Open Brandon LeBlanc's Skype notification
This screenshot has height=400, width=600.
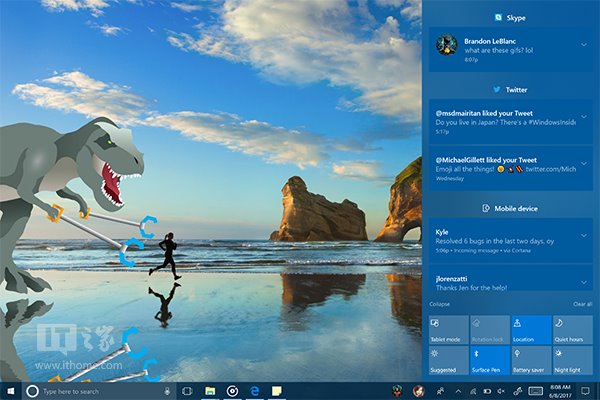point(510,49)
